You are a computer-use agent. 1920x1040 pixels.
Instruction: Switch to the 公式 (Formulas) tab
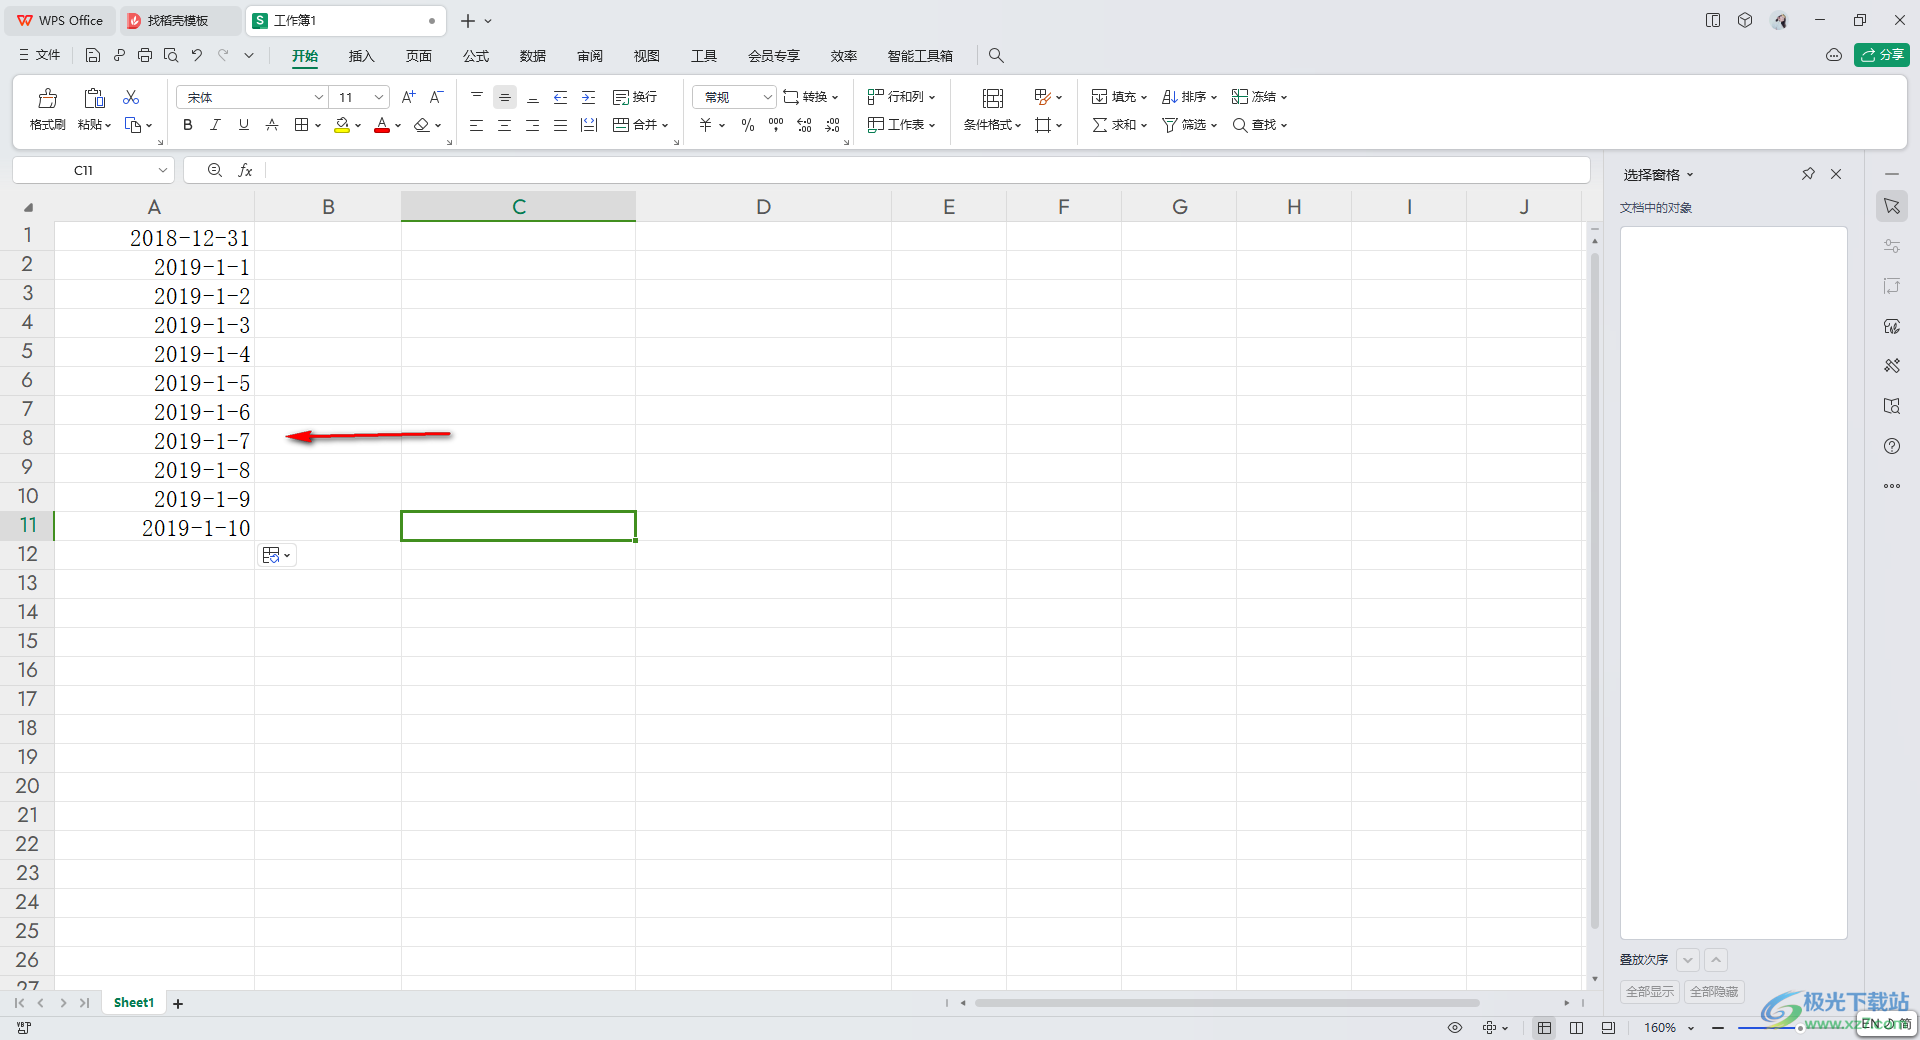(476, 56)
